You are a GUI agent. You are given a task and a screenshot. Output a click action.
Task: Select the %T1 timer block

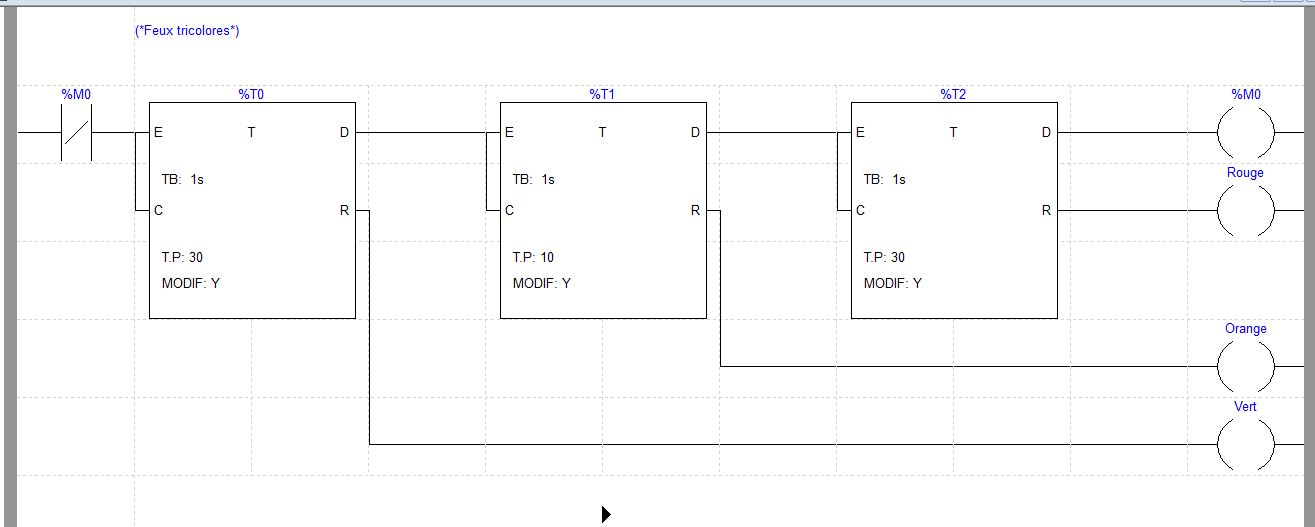point(603,210)
